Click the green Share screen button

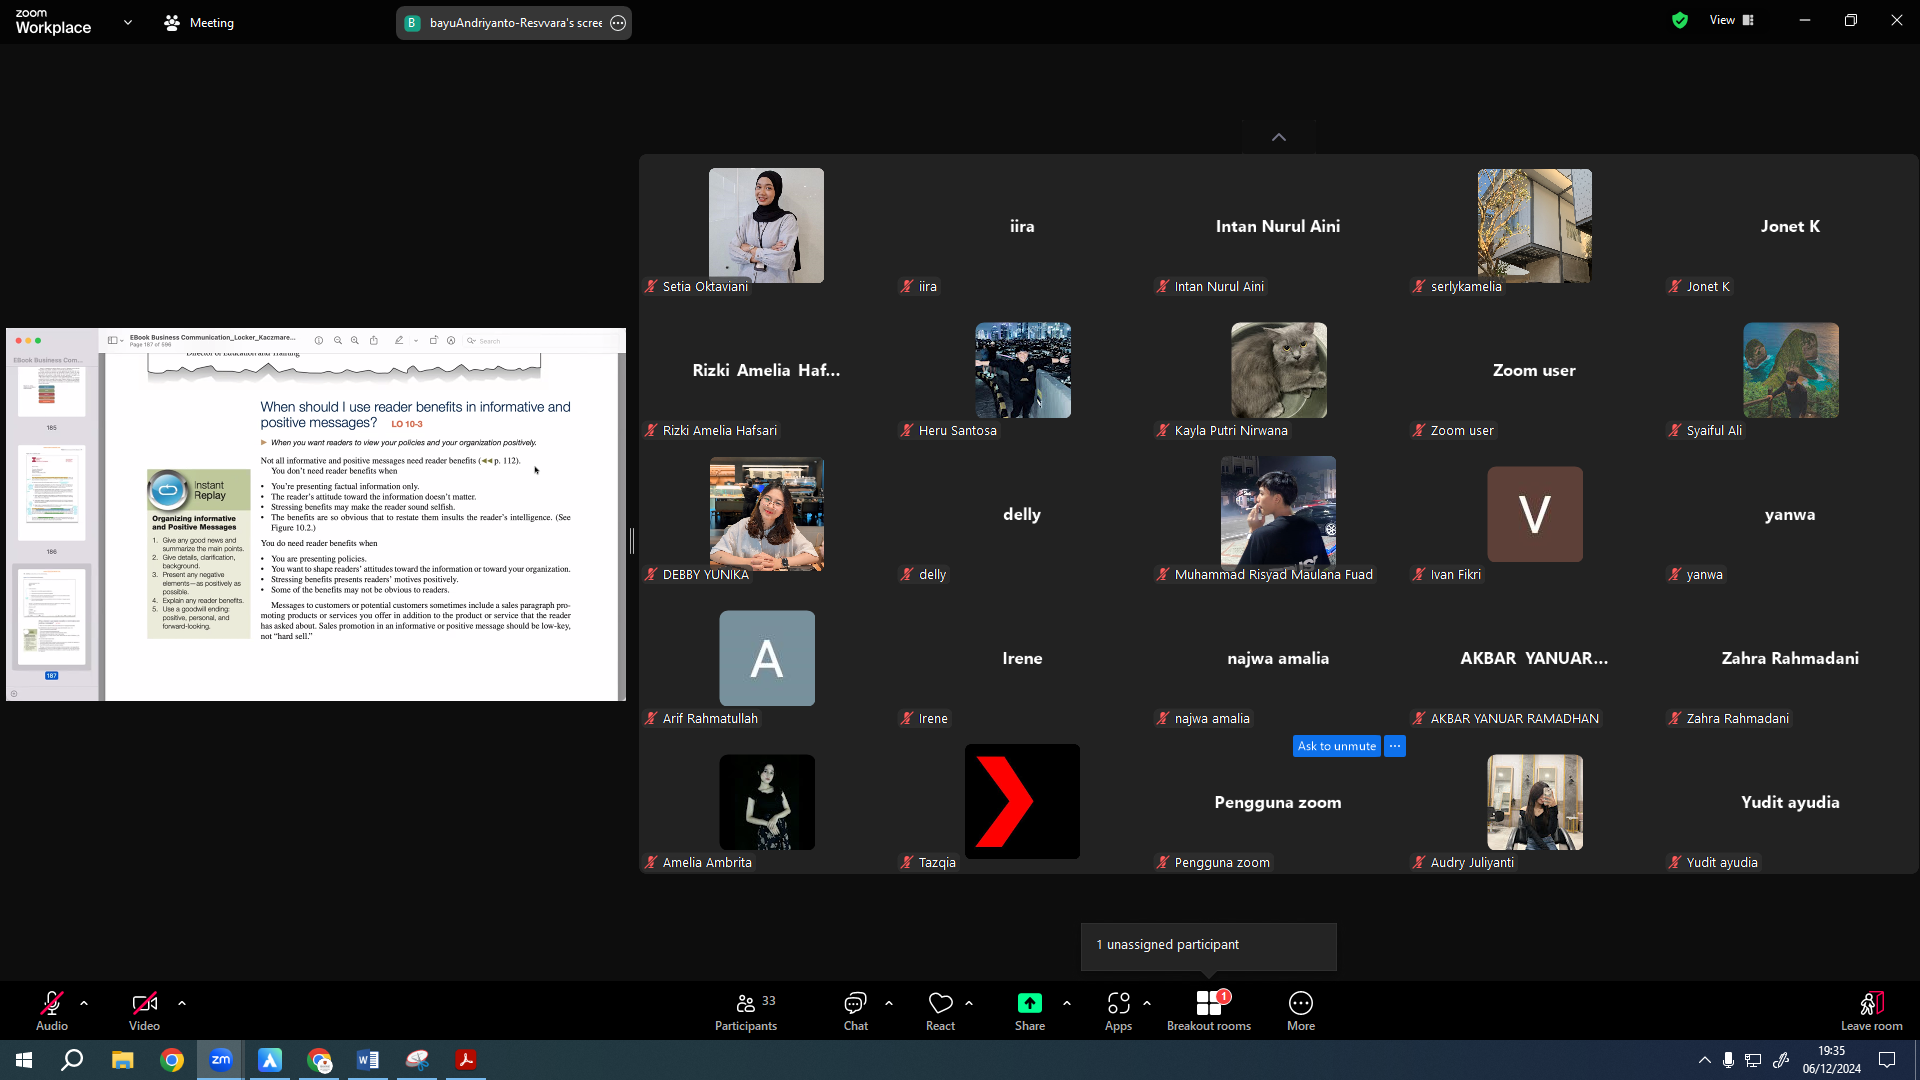click(x=1030, y=1010)
